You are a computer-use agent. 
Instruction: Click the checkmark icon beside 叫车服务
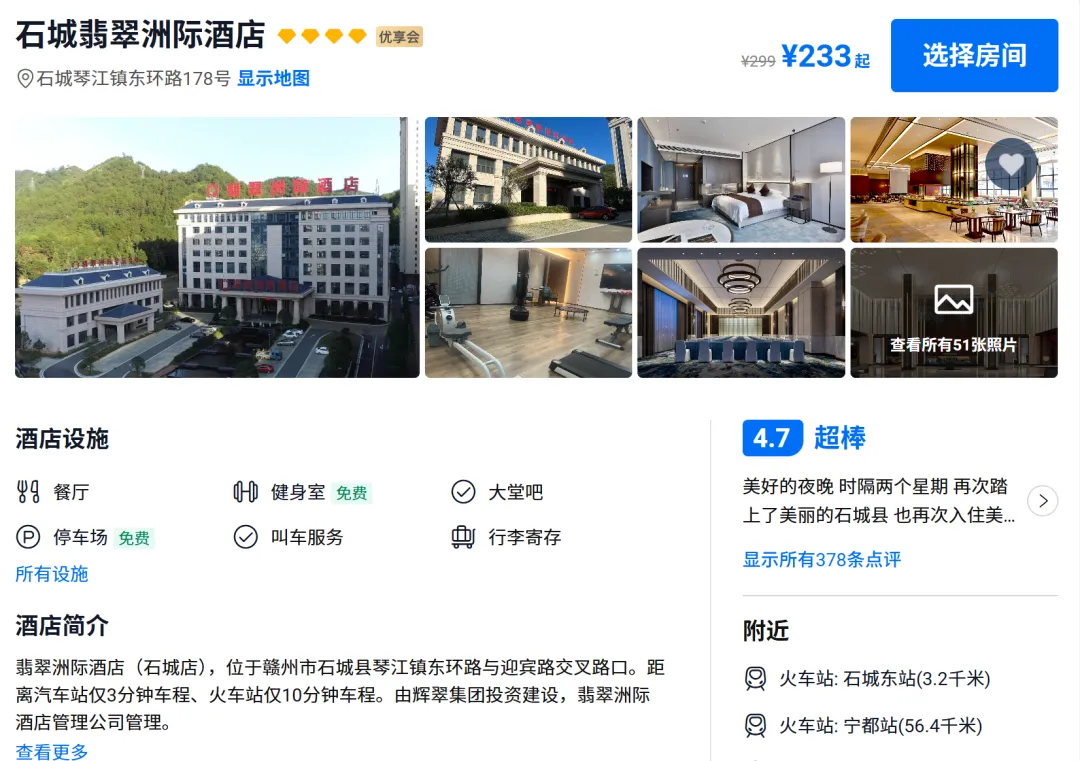pyautogui.click(x=245, y=537)
